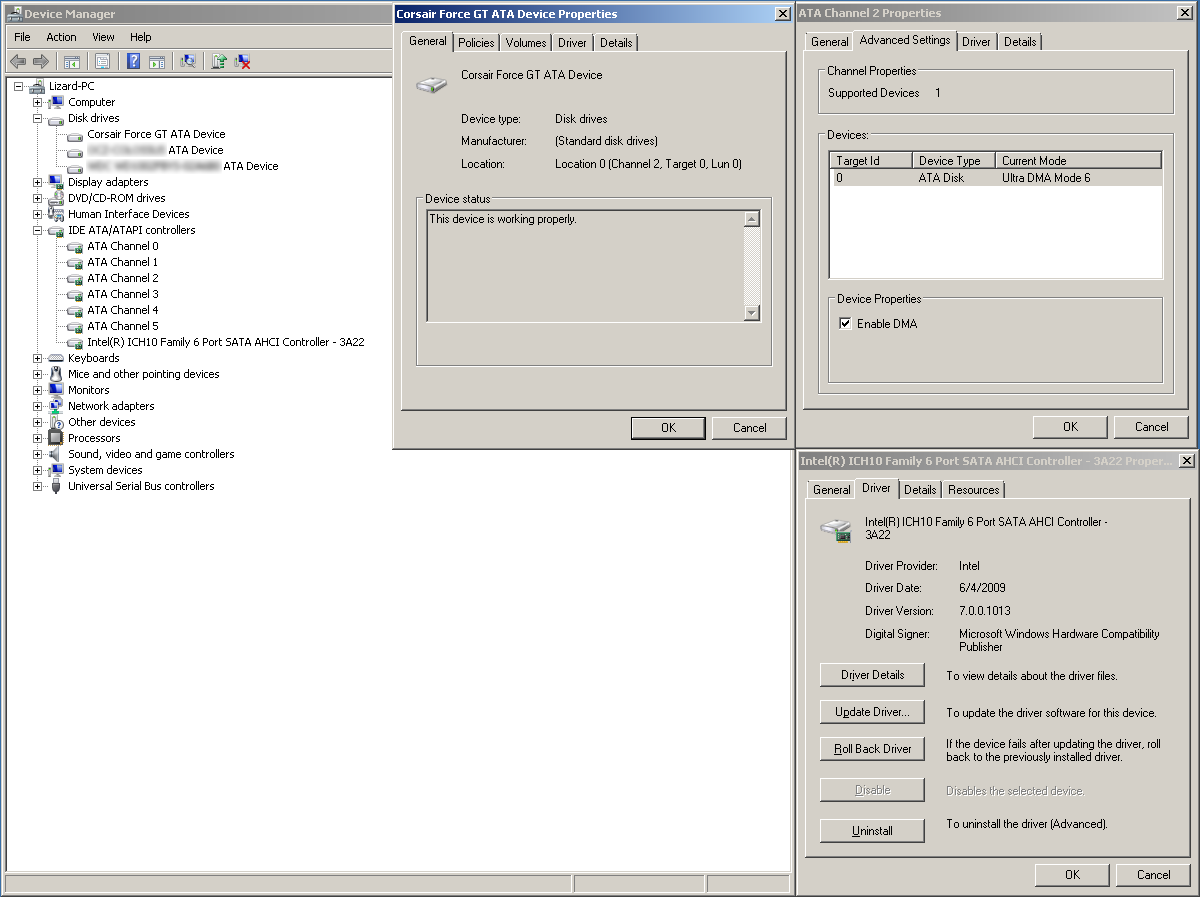Click the blue Help question mark icon
The height and width of the screenshot is (897, 1200).
[133, 62]
